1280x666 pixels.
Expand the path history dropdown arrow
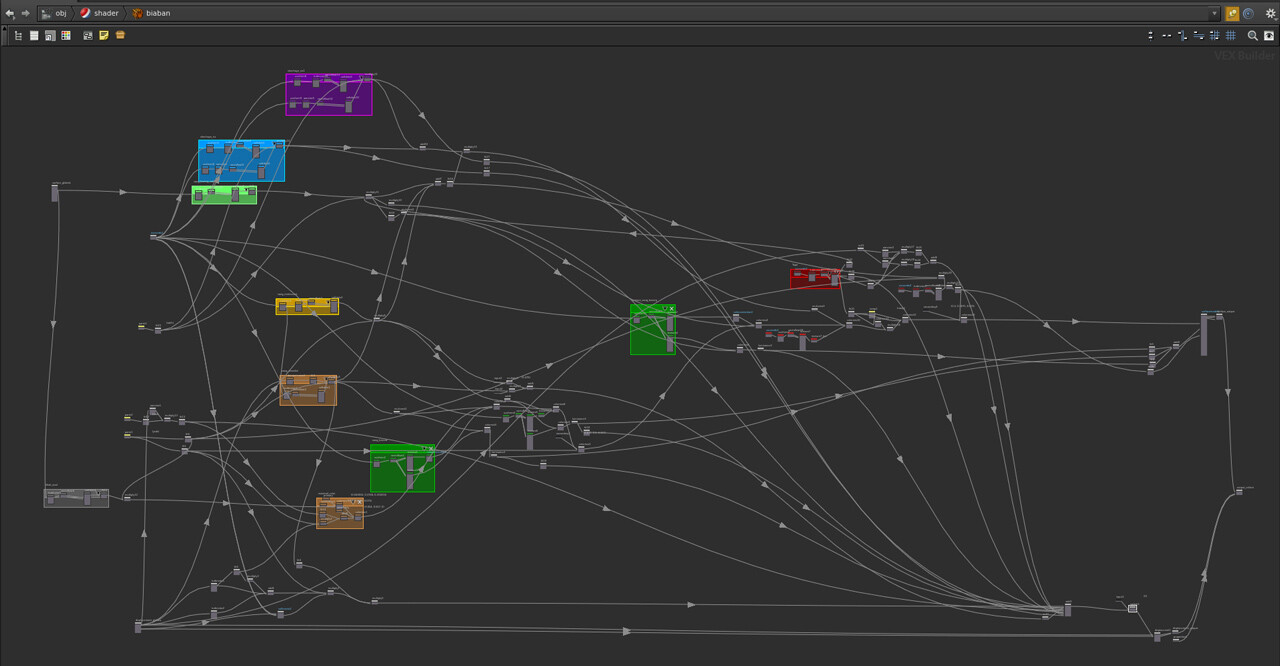tap(1215, 13)
